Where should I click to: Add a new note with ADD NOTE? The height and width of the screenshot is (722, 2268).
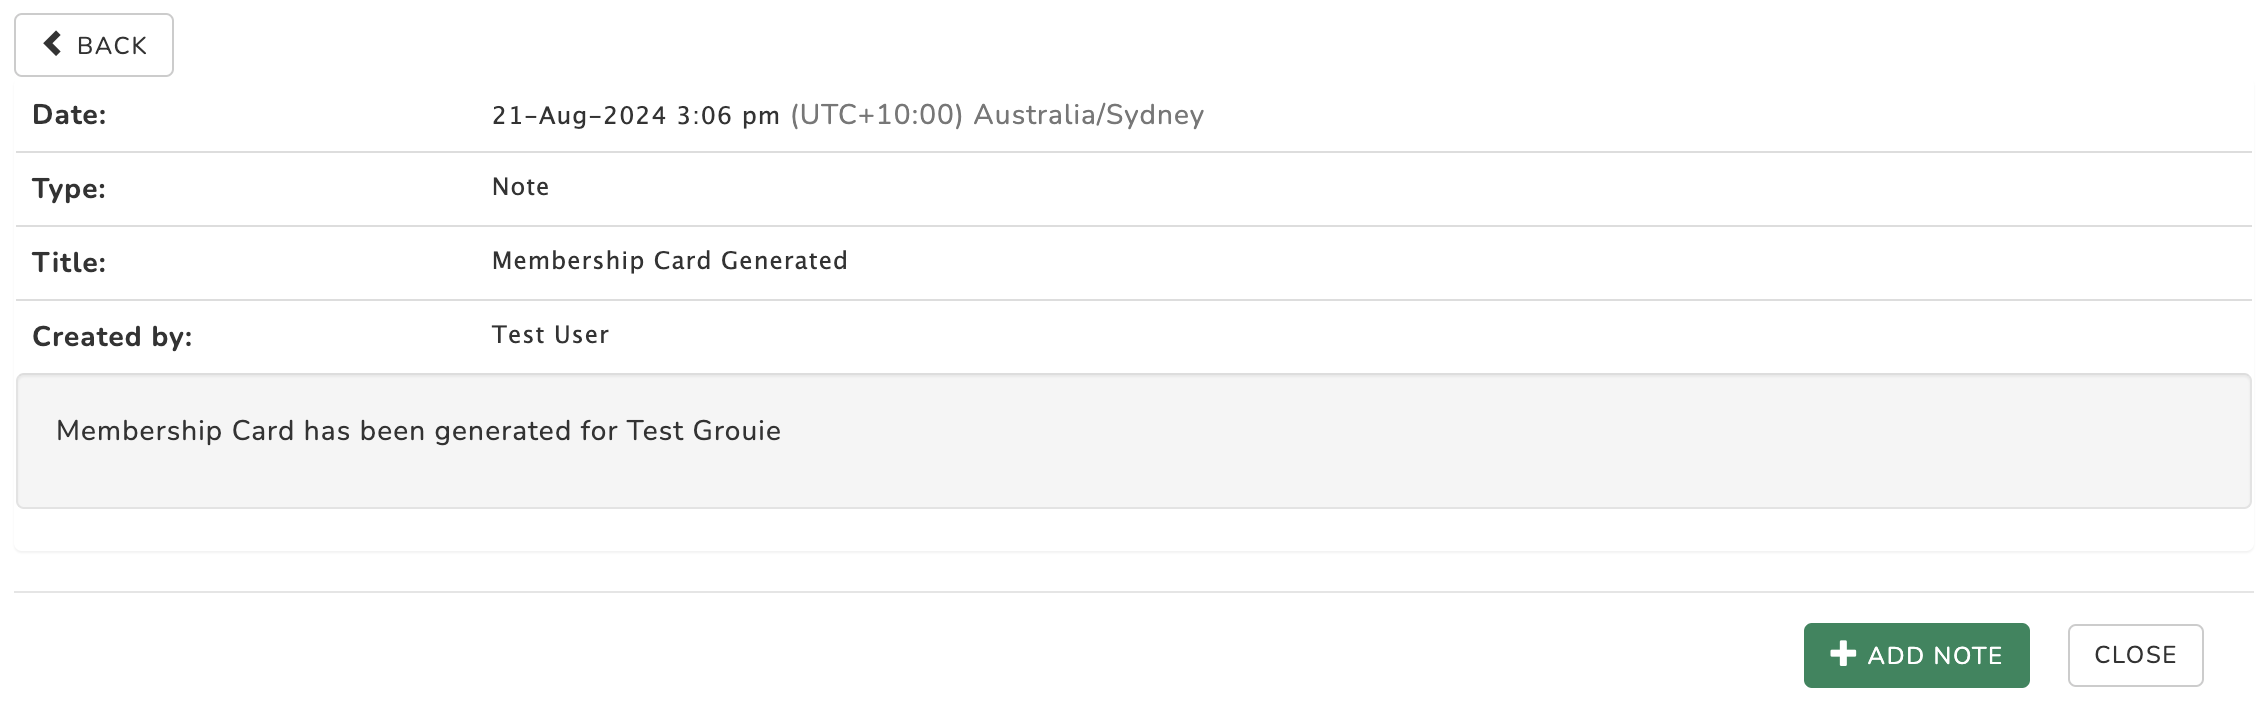point(1916,655)
